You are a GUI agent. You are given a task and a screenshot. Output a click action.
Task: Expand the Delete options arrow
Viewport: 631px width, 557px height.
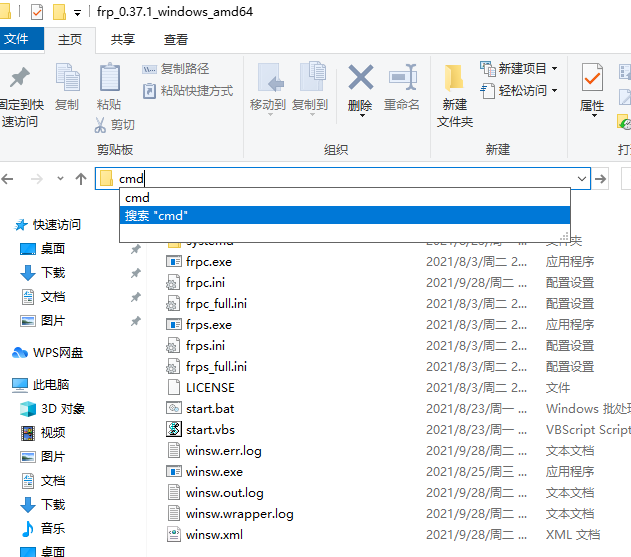362,116
